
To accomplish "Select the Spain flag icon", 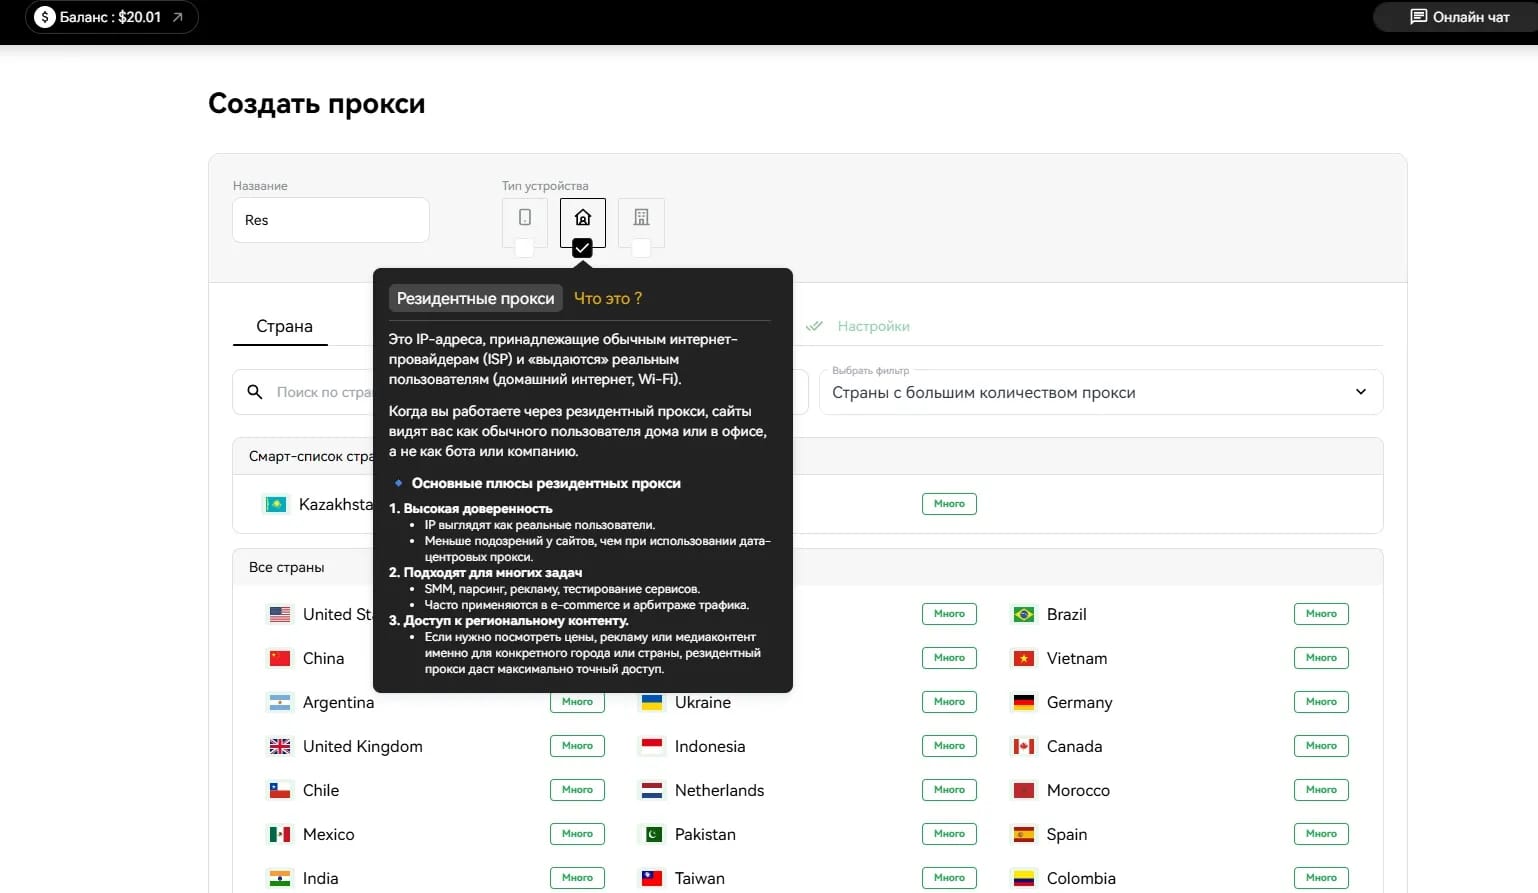I will [x=1024, y=834].
